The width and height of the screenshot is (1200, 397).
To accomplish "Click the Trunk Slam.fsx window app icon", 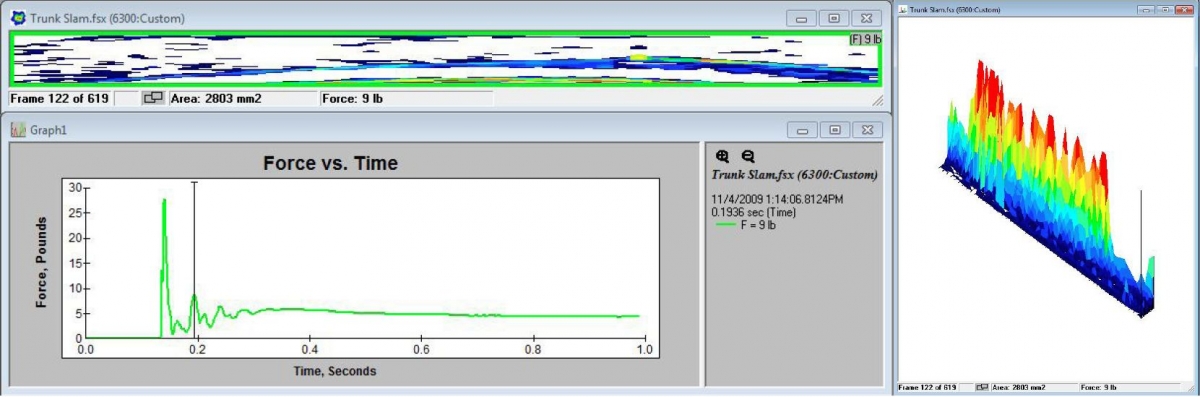I will point(17,18).
